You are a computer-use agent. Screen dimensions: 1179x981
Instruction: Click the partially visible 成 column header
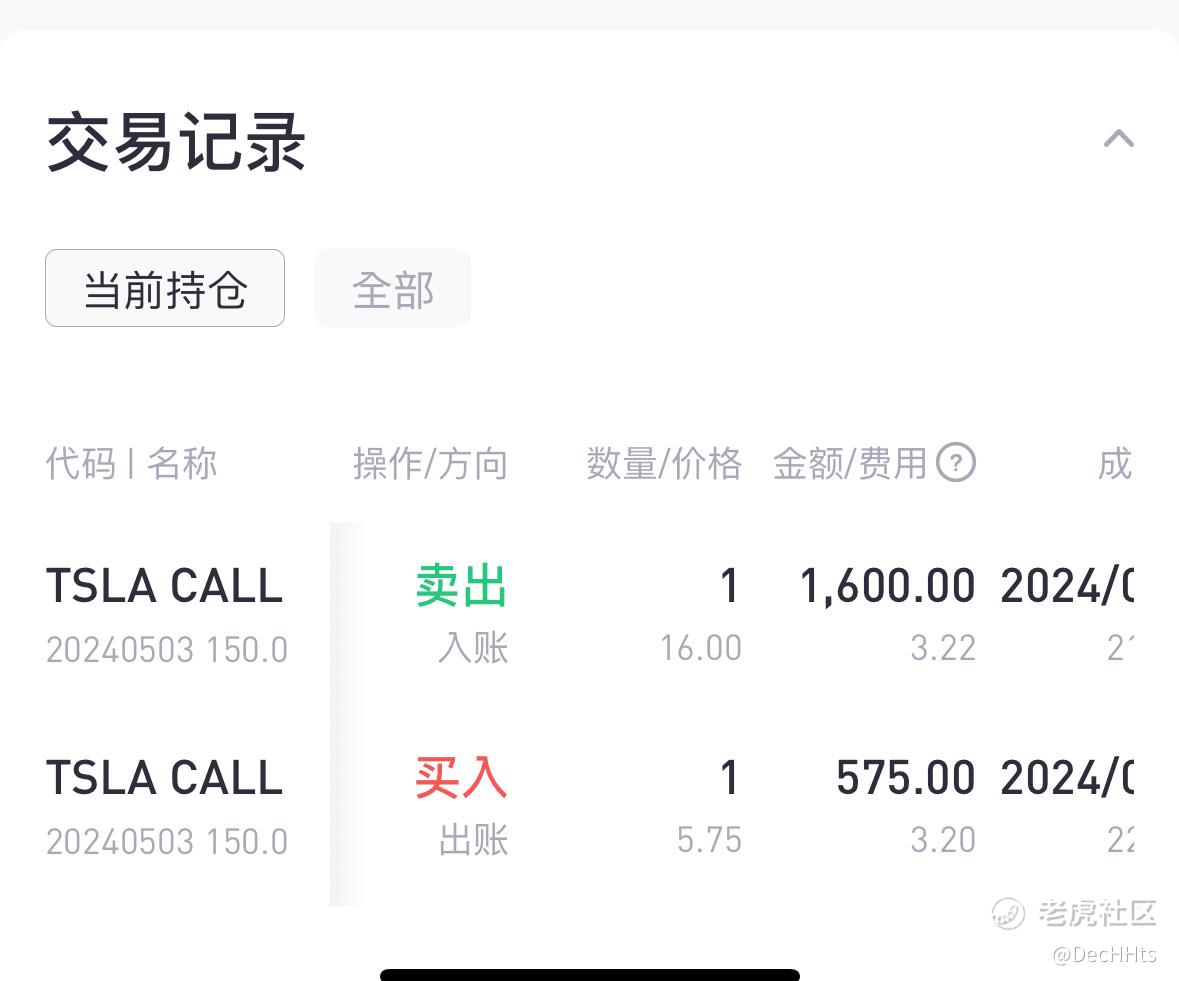click(x=1115, y=463)
